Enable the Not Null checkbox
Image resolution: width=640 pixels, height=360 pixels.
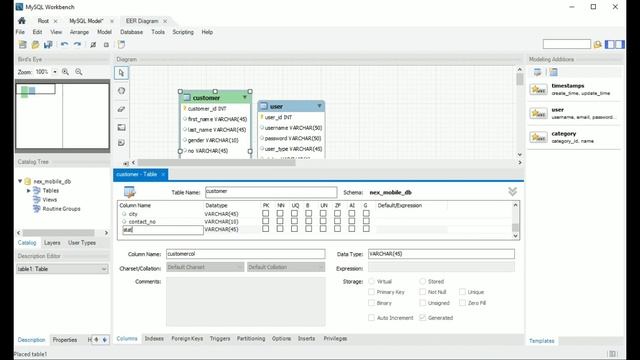422,292
